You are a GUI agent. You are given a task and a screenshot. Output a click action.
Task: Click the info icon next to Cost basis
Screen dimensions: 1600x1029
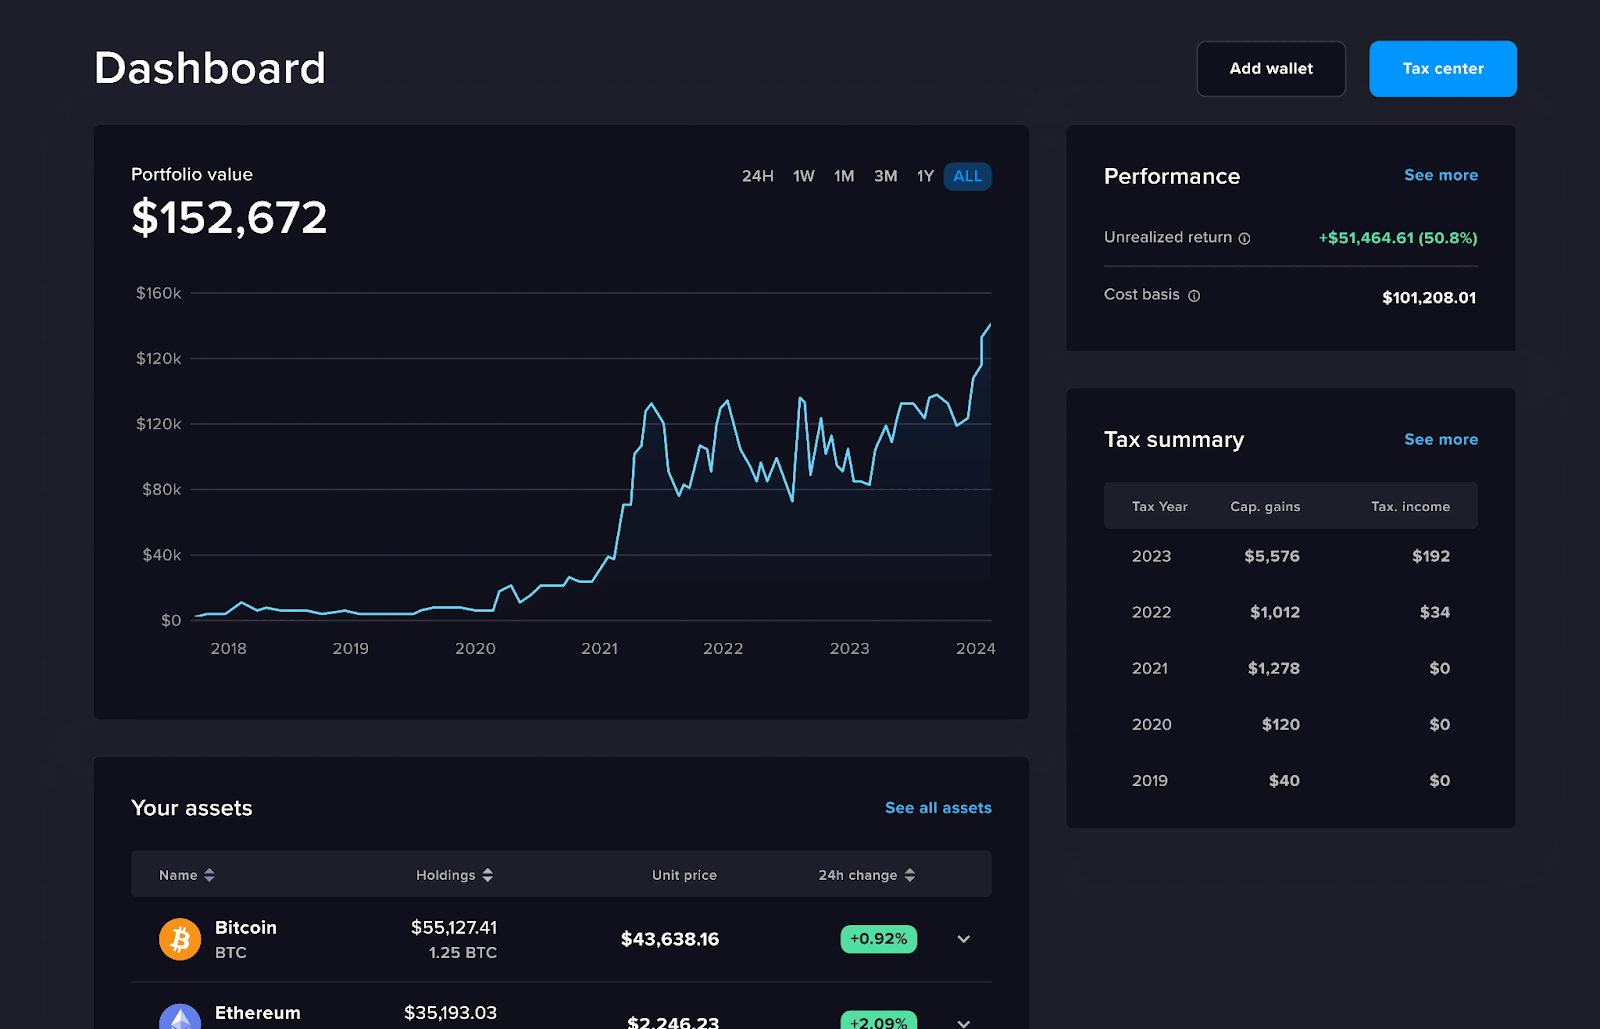point(1194,295)
